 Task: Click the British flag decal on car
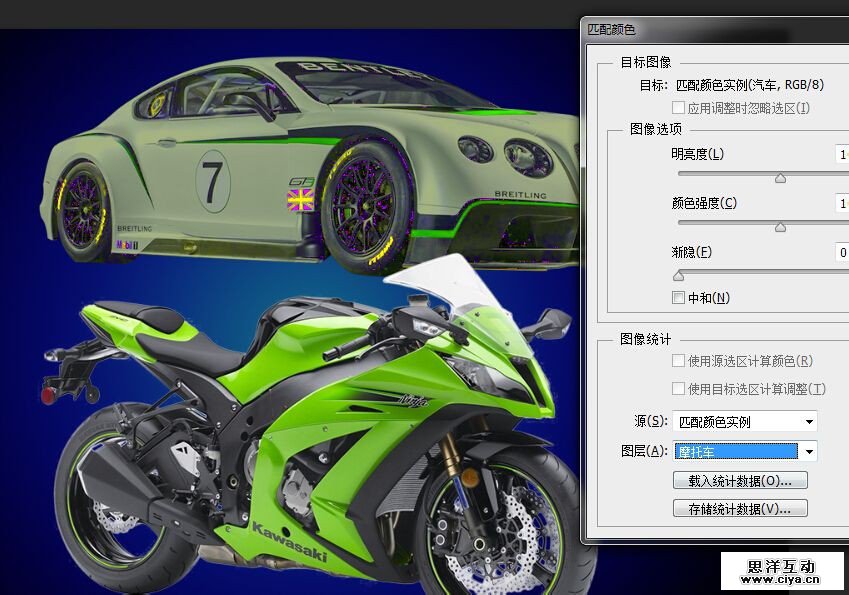[x=300, y=200]
